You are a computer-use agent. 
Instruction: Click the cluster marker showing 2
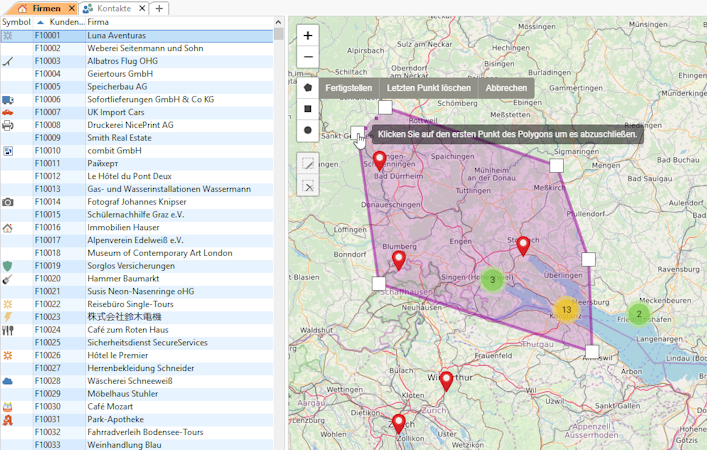[x=638, y=314]
